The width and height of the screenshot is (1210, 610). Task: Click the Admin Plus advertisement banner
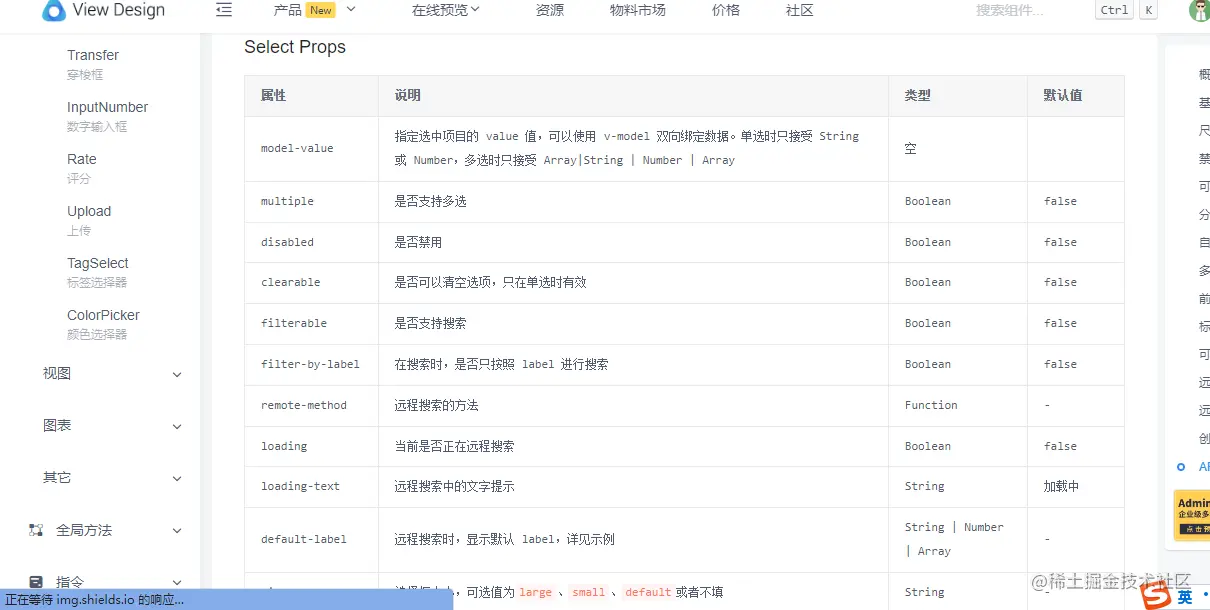pyautogui.click(x=1192, y=515)
